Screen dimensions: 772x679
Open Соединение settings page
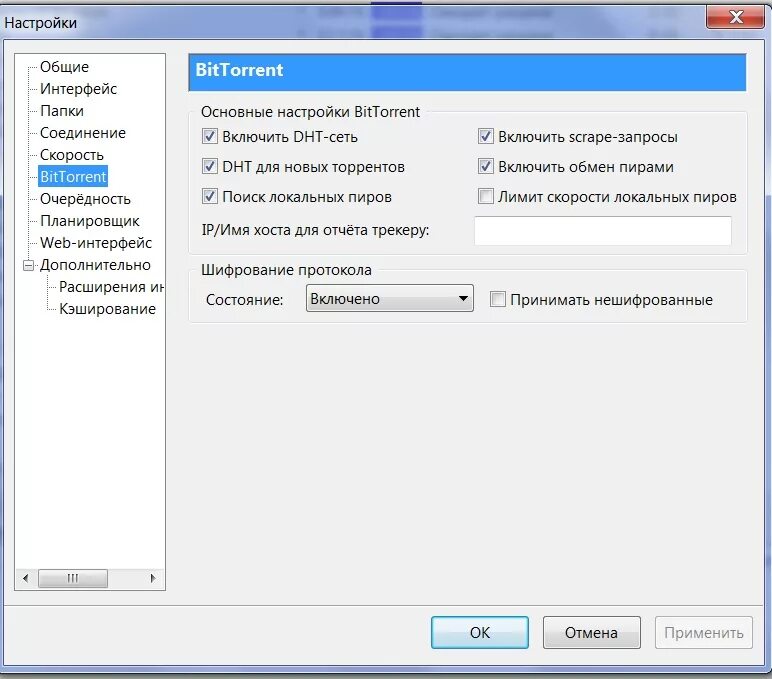click(83, 132)
